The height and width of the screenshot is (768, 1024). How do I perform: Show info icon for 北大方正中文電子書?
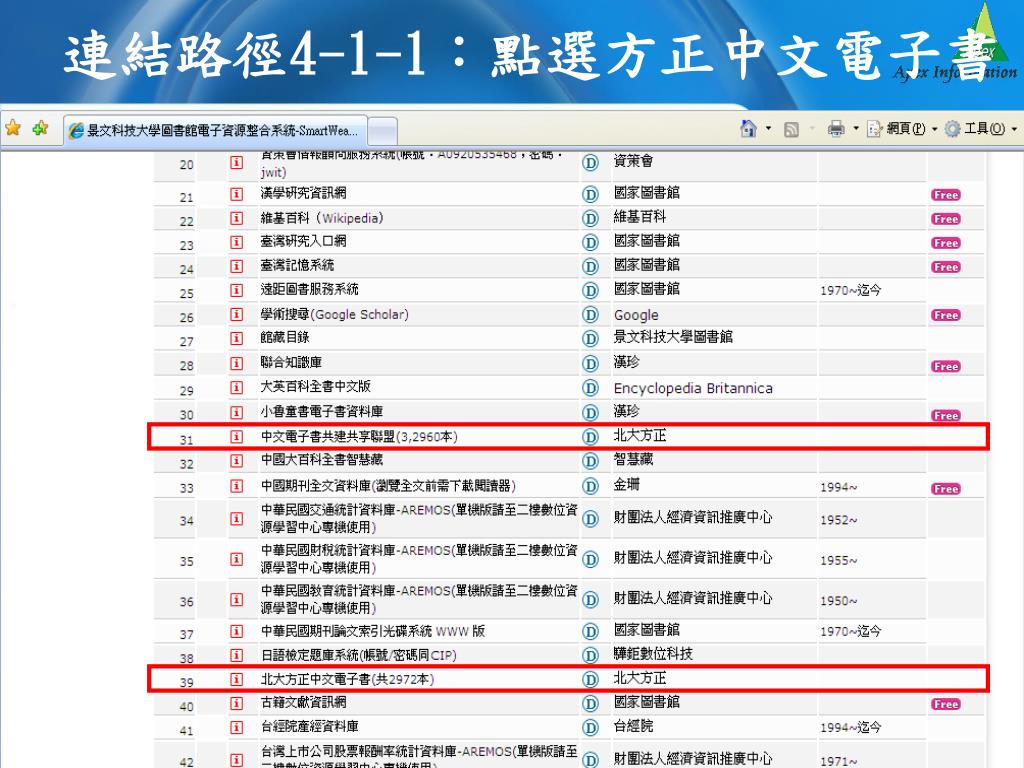(x=236, y=679)
